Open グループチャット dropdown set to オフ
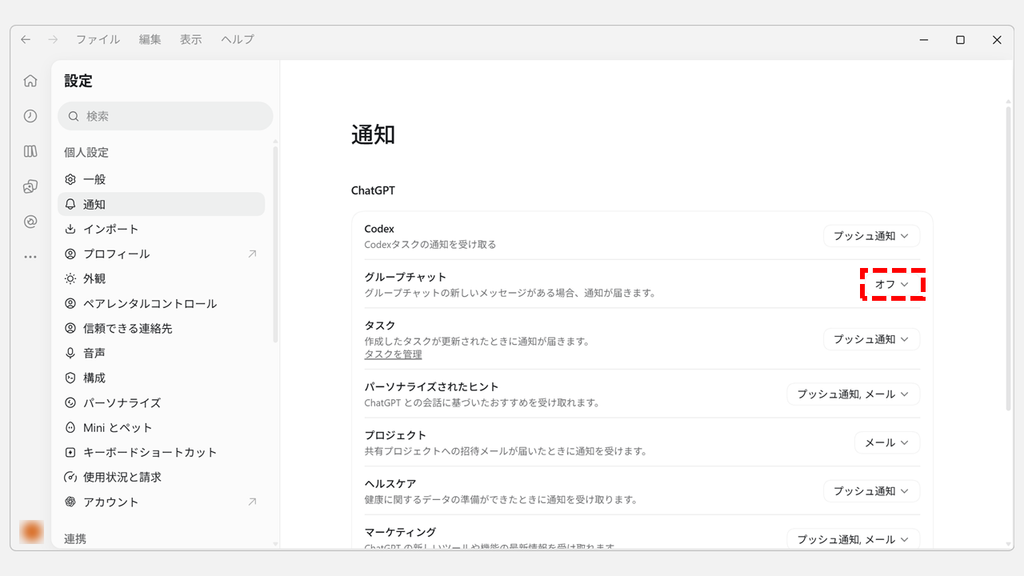1024x576 pixels. tap(892, 285)
